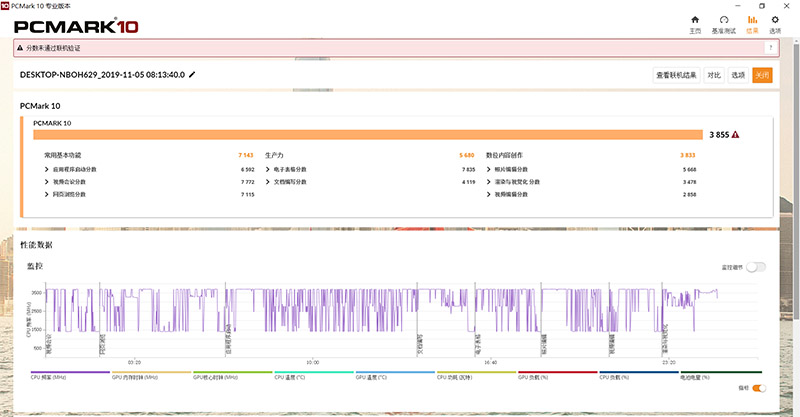Image resolution: width=800 pixels, height=417 pixels.
Task: Click the help question mark in warning banner
Action: click(771, 48)
